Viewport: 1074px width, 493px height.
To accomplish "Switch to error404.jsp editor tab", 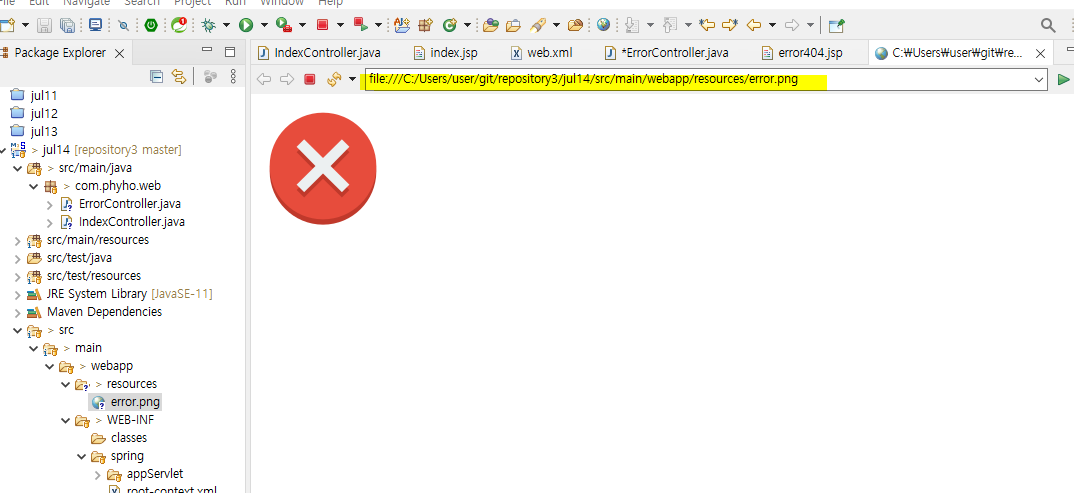I will pyautogui.click(x=802, y=53).
